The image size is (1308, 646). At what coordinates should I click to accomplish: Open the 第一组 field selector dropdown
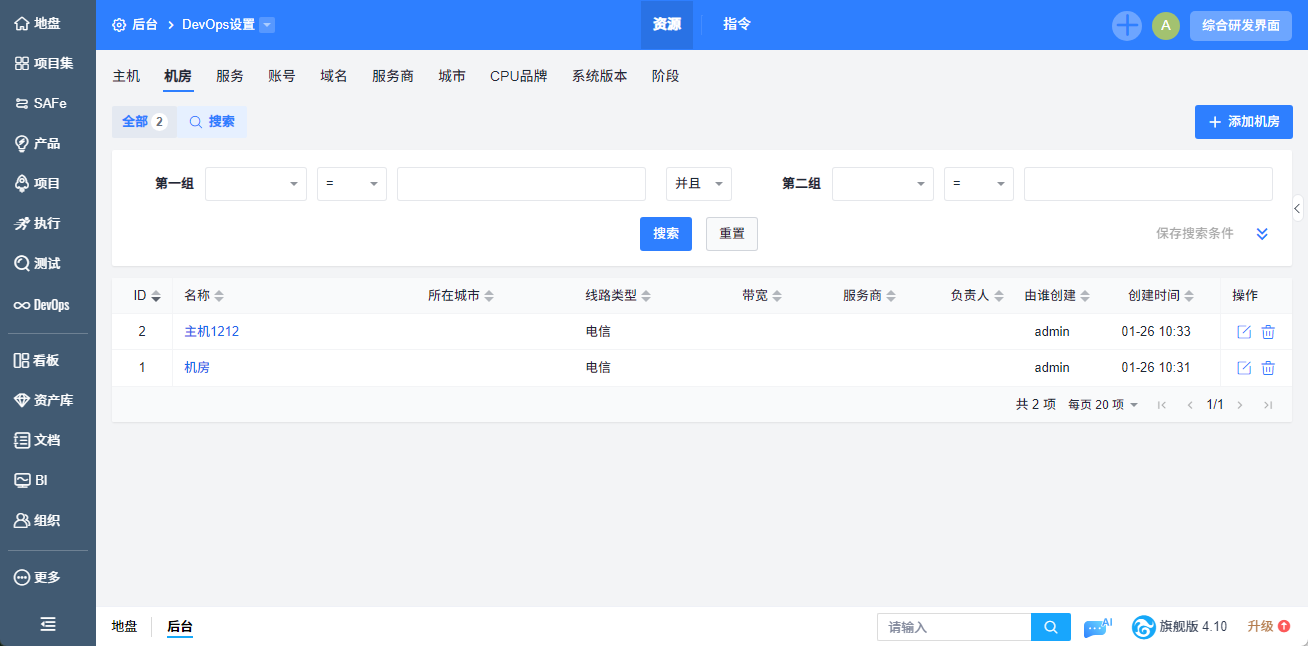pyautogui.click(x=256, y=184)
